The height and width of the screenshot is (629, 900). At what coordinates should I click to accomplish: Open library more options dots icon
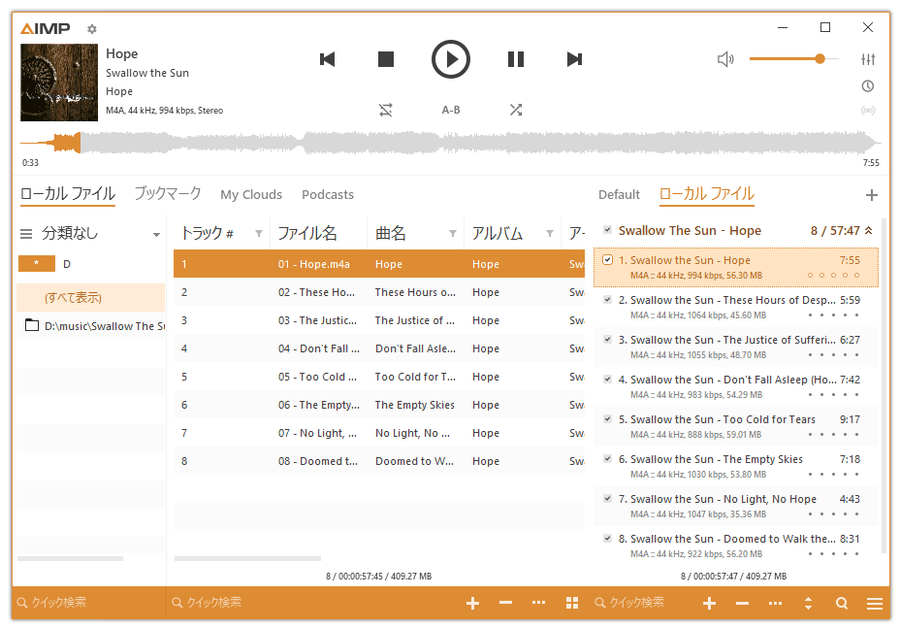tap(538, 603)
